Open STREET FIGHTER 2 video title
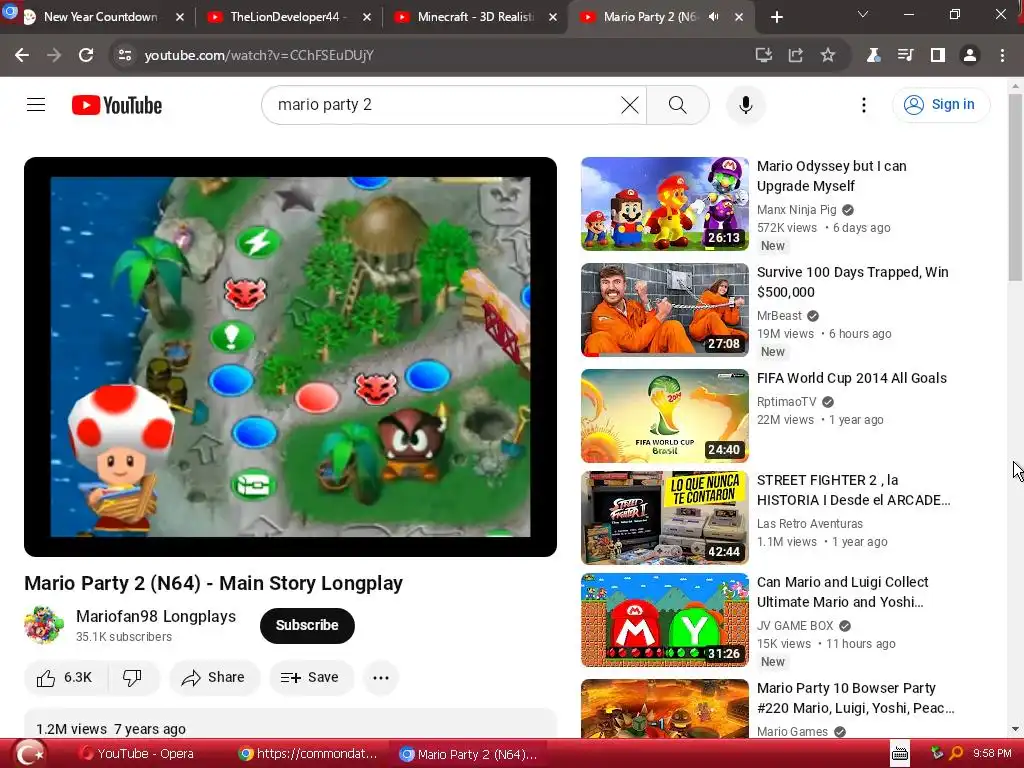This screenshot has height=768, width=1024. point(853,490)
